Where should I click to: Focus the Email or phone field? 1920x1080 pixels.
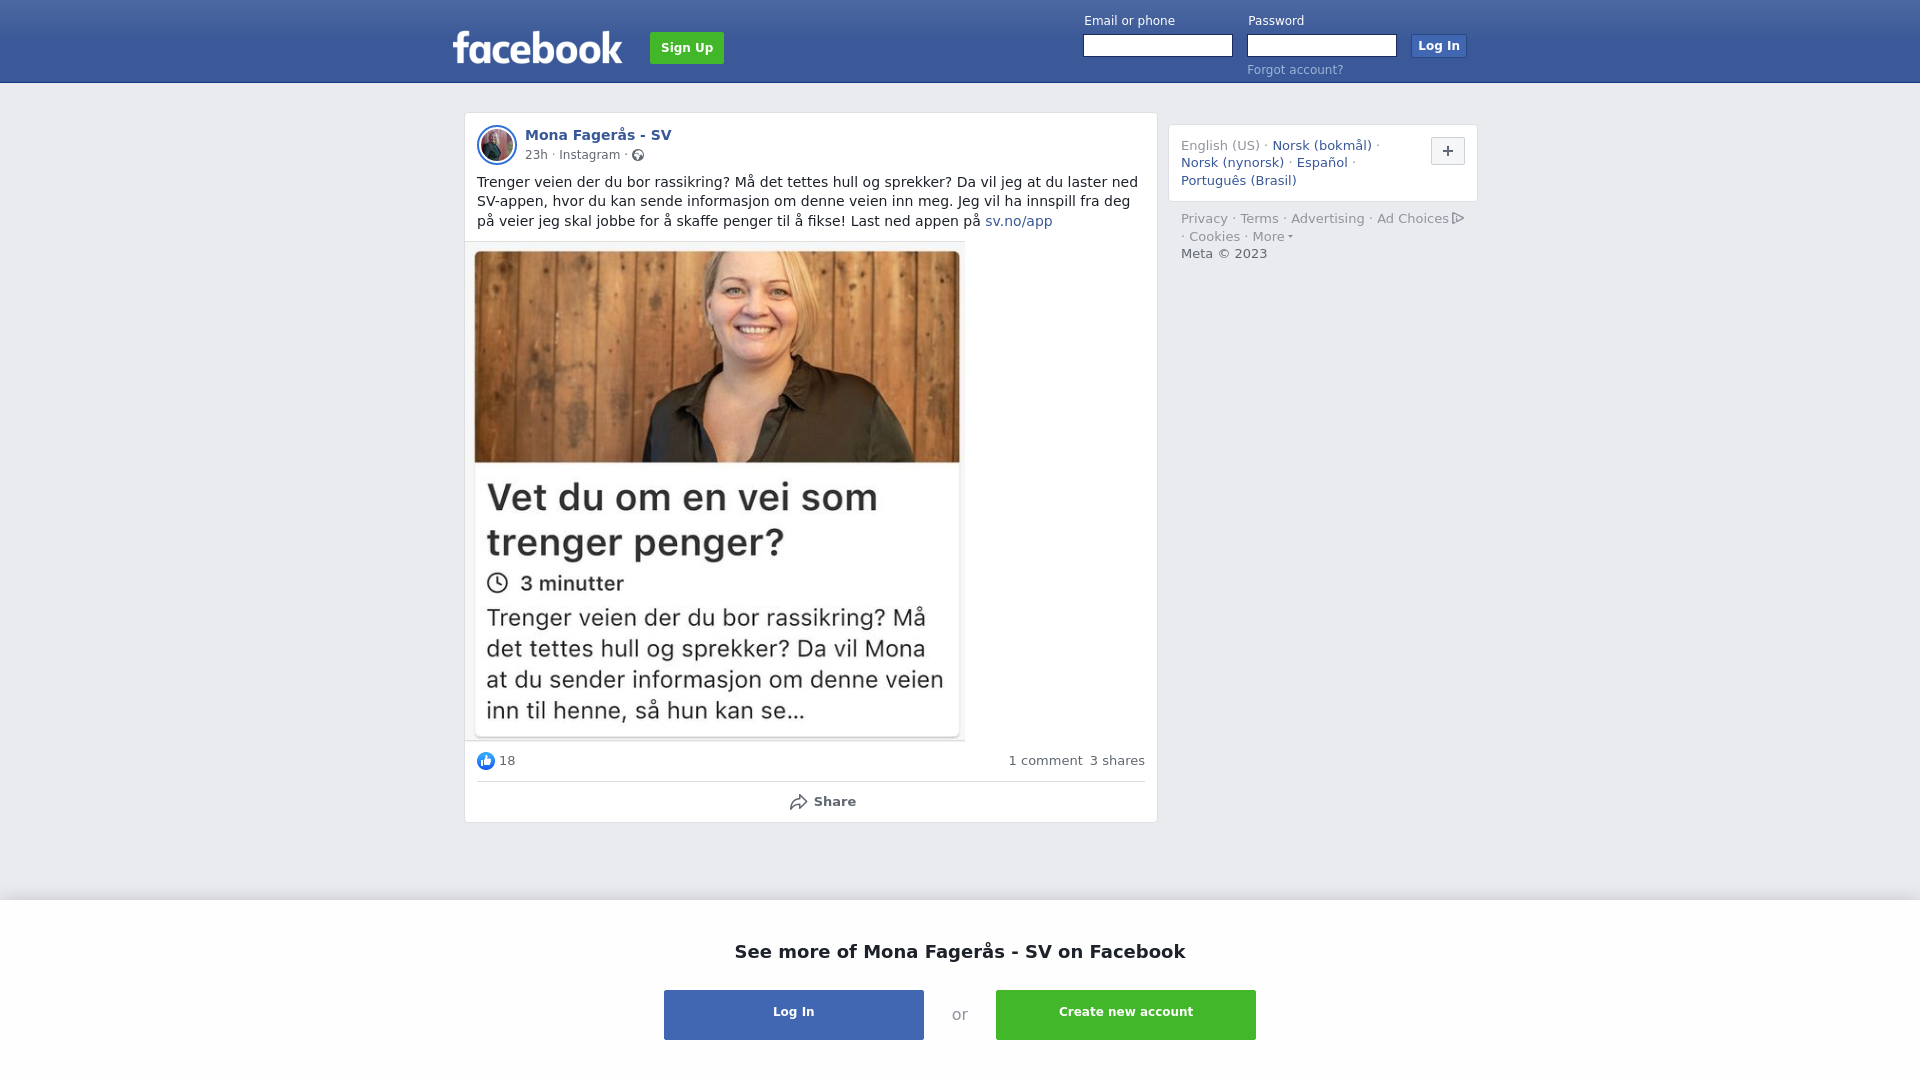1158,46
